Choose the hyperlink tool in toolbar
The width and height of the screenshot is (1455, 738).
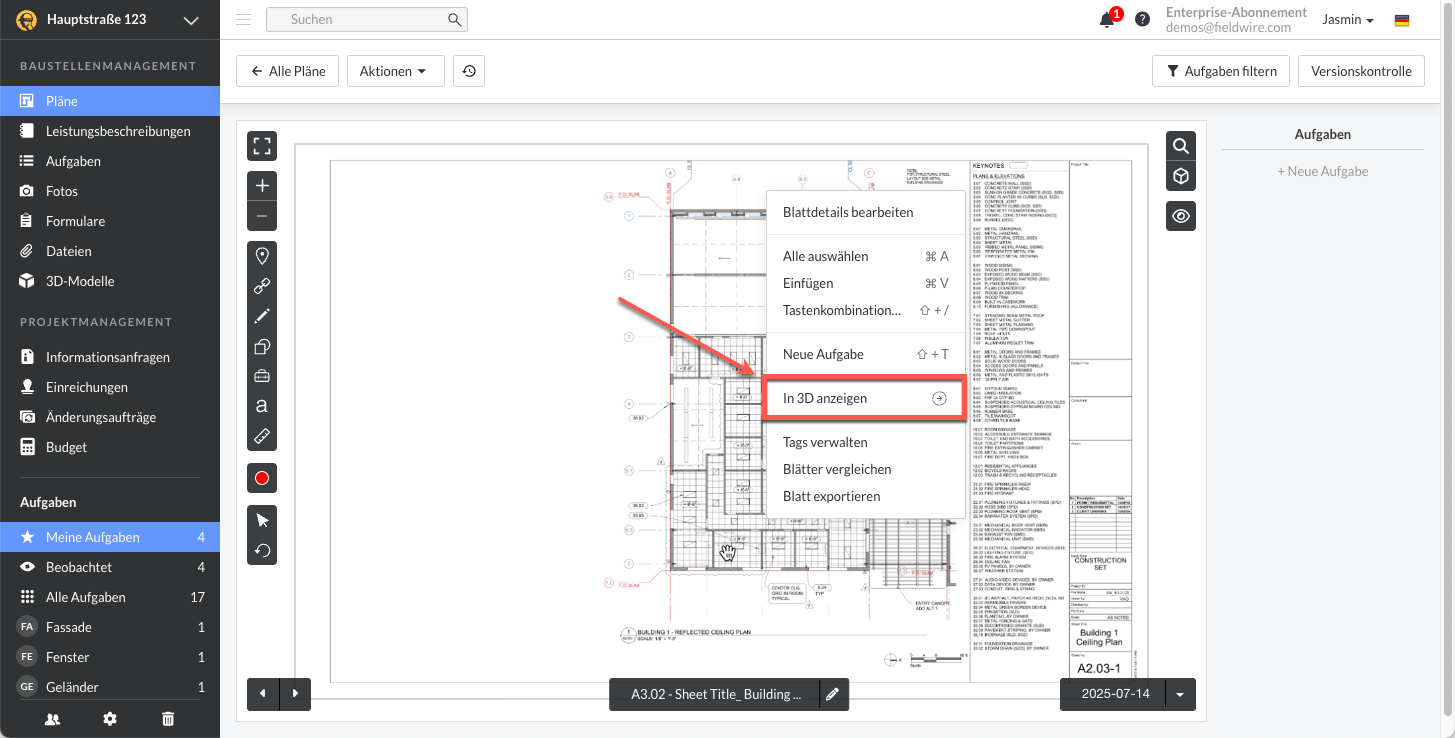click(x=262, y=286)
